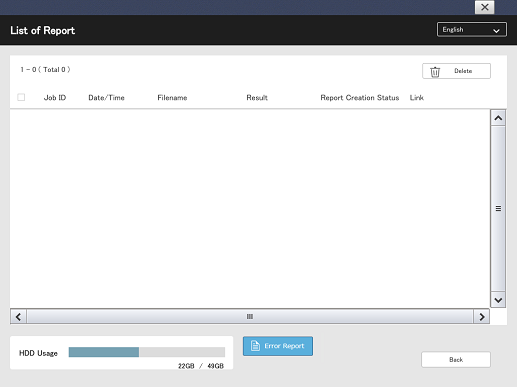
Task: Open the English language dropdown
Action: (x=472, y=30)
